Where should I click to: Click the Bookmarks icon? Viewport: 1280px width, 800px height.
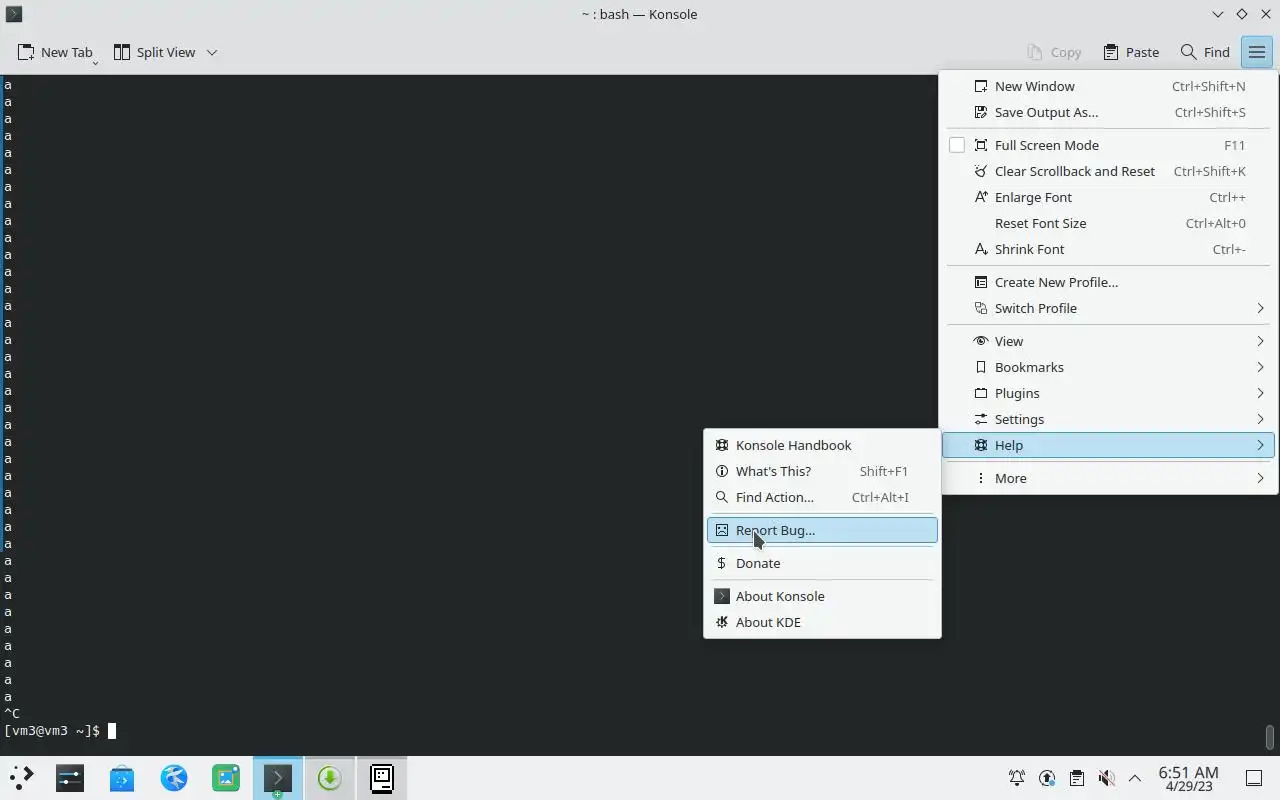point(981,367)
